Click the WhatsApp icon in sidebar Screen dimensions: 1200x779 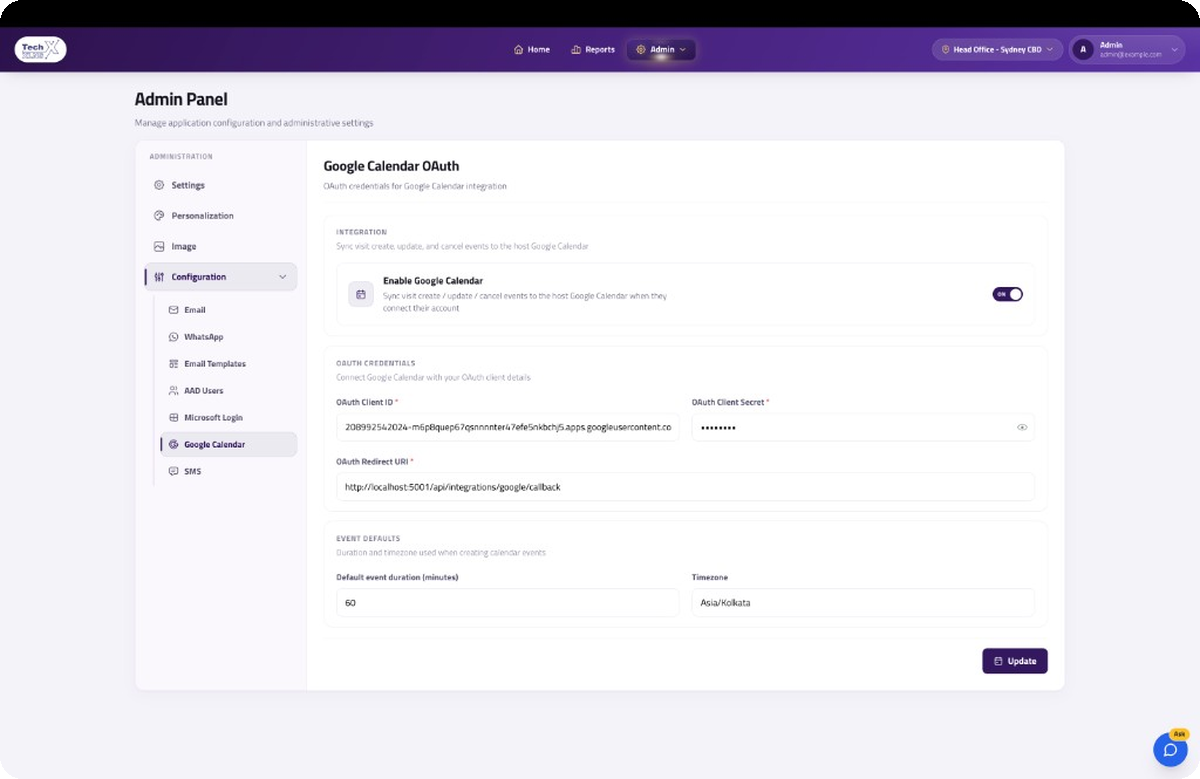click(x=174, y=337)
